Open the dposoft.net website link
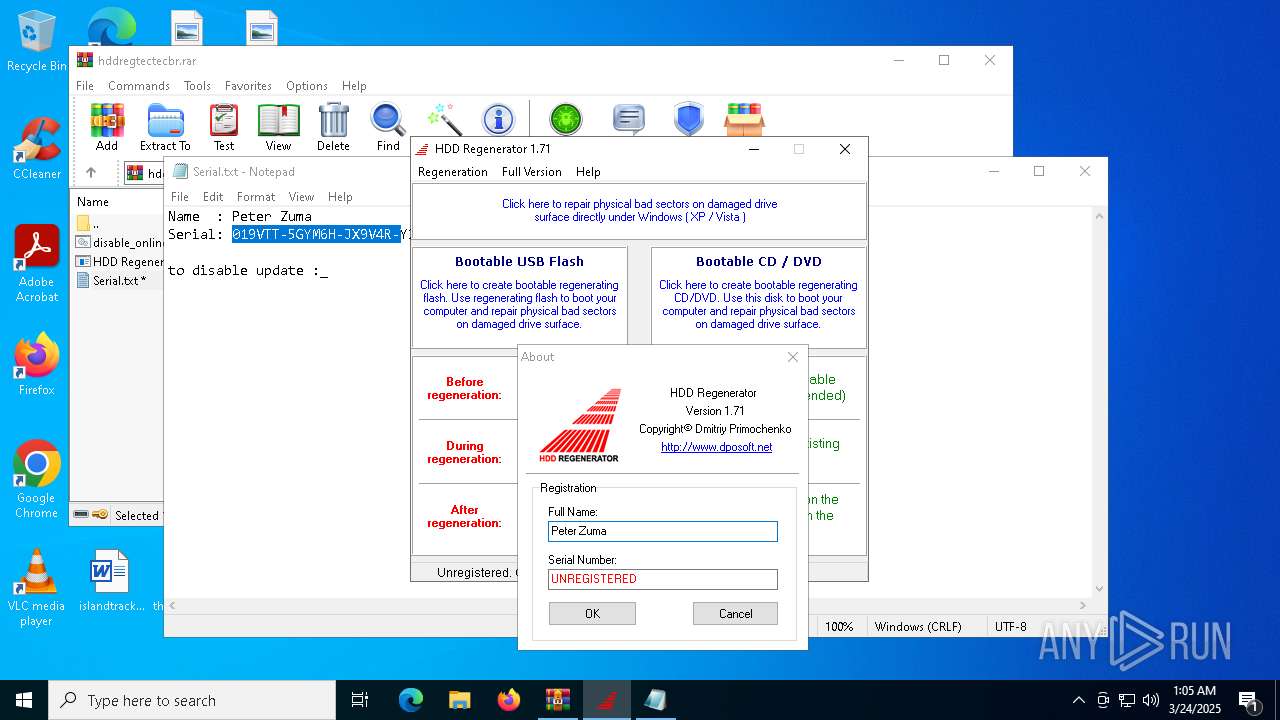This screenshot has width=1280, height=720. click(717, 447)
